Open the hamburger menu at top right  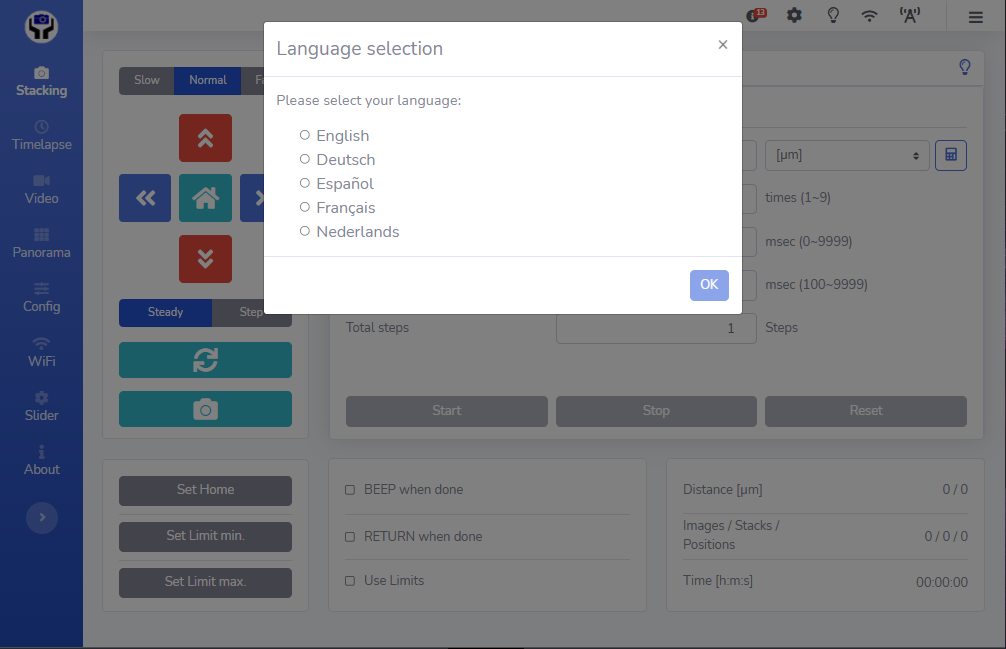[x=975, y=16]
